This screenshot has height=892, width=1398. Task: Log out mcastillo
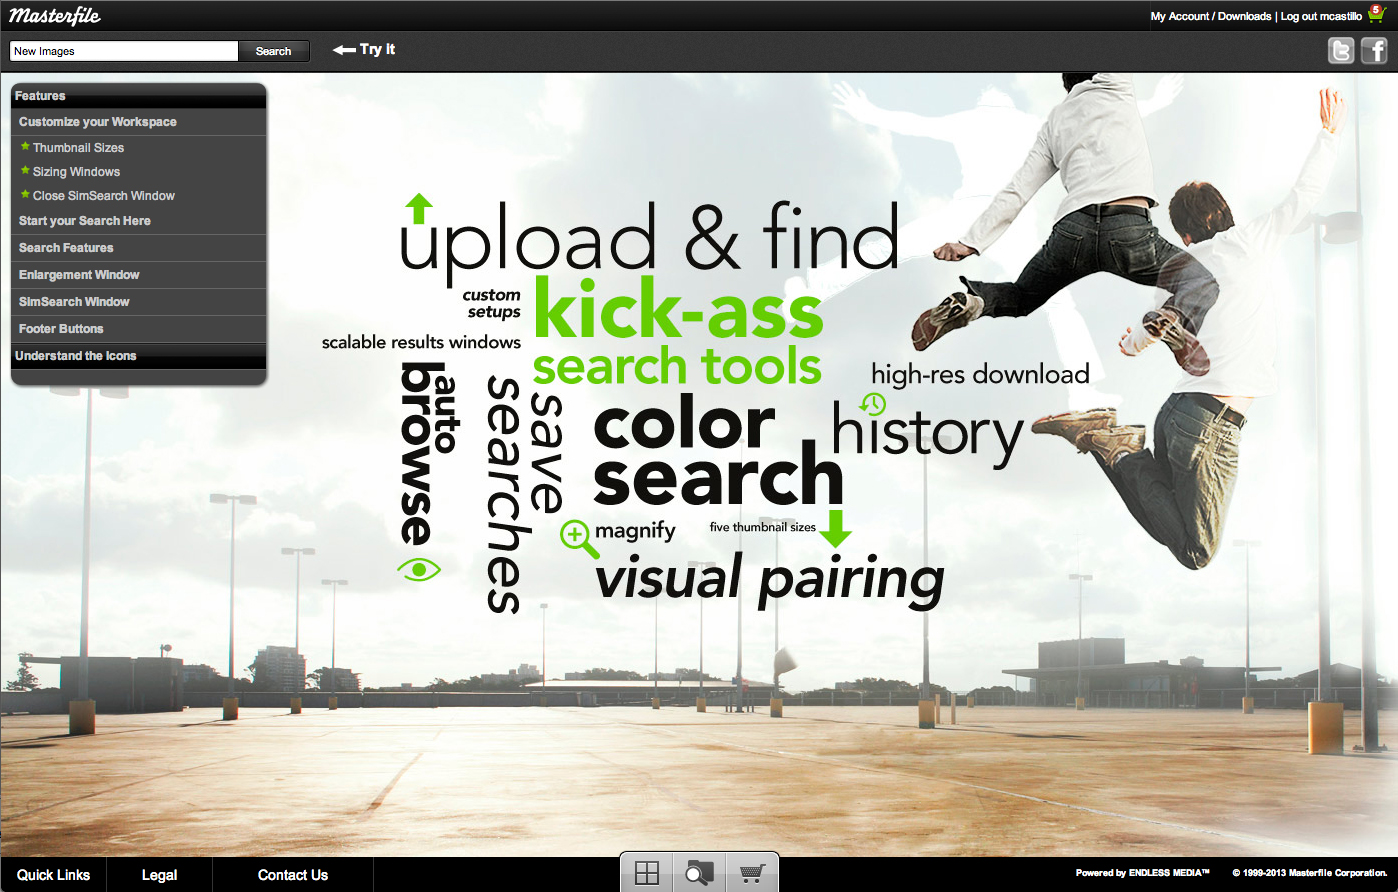1322,15
